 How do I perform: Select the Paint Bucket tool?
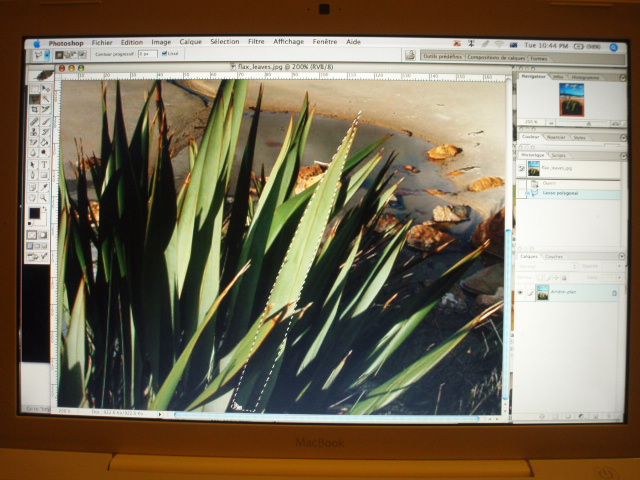pos(45,142)
